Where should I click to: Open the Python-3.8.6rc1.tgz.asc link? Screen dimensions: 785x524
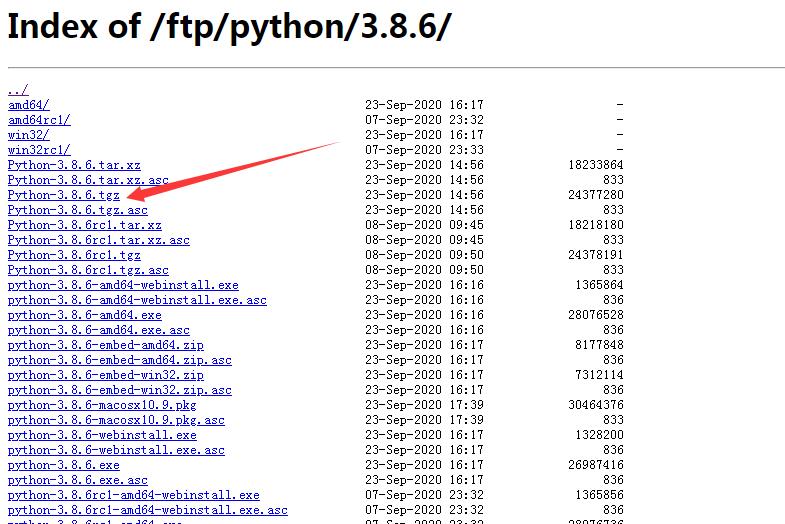pos(88,270)
